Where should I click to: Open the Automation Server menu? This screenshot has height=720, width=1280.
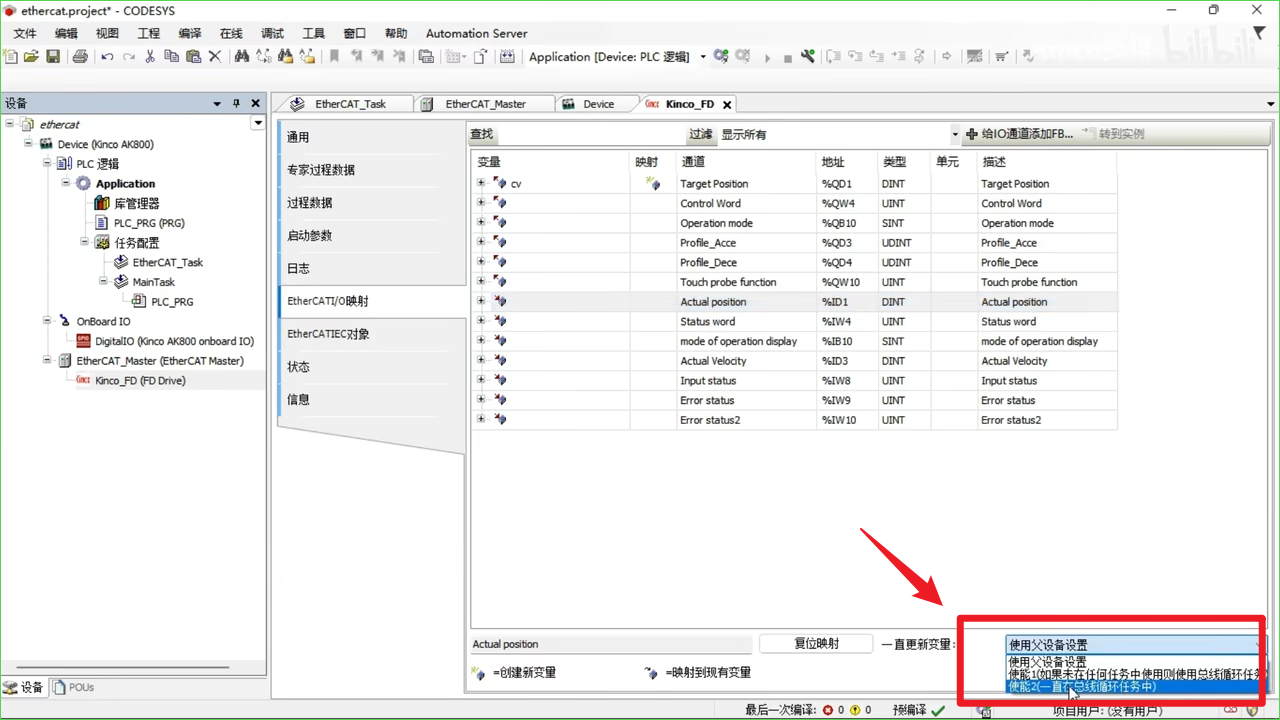pyautogui.click(x=476, y=33)
